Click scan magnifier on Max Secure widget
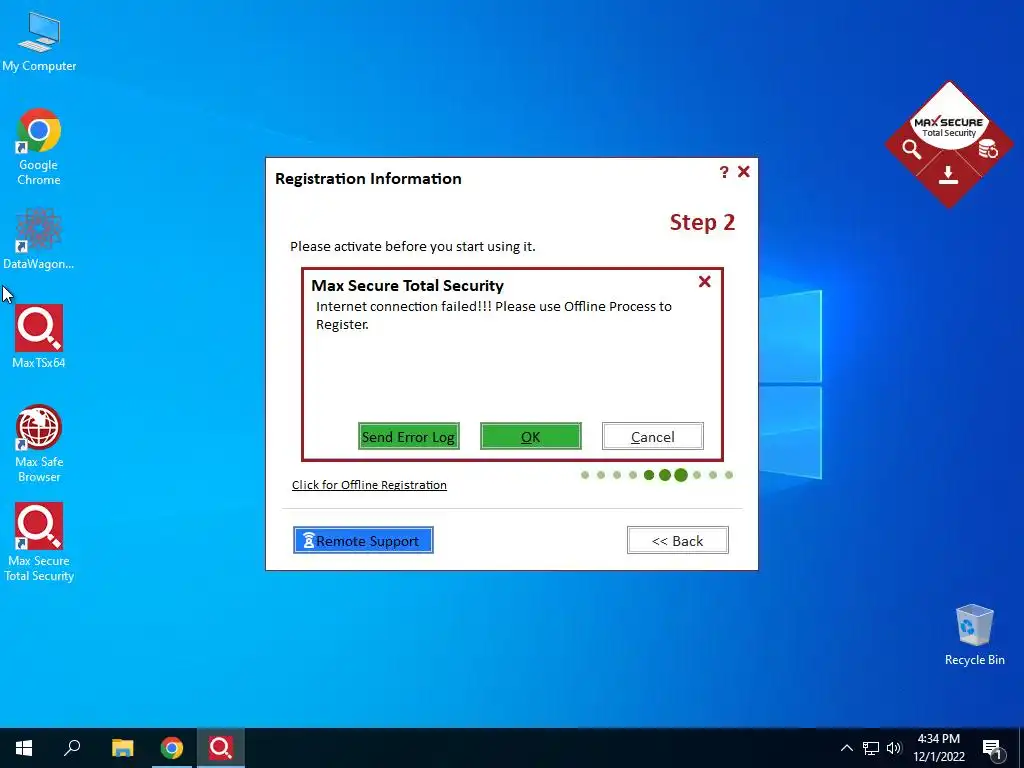Screen dimensions: 1024x768 point(912,150)
